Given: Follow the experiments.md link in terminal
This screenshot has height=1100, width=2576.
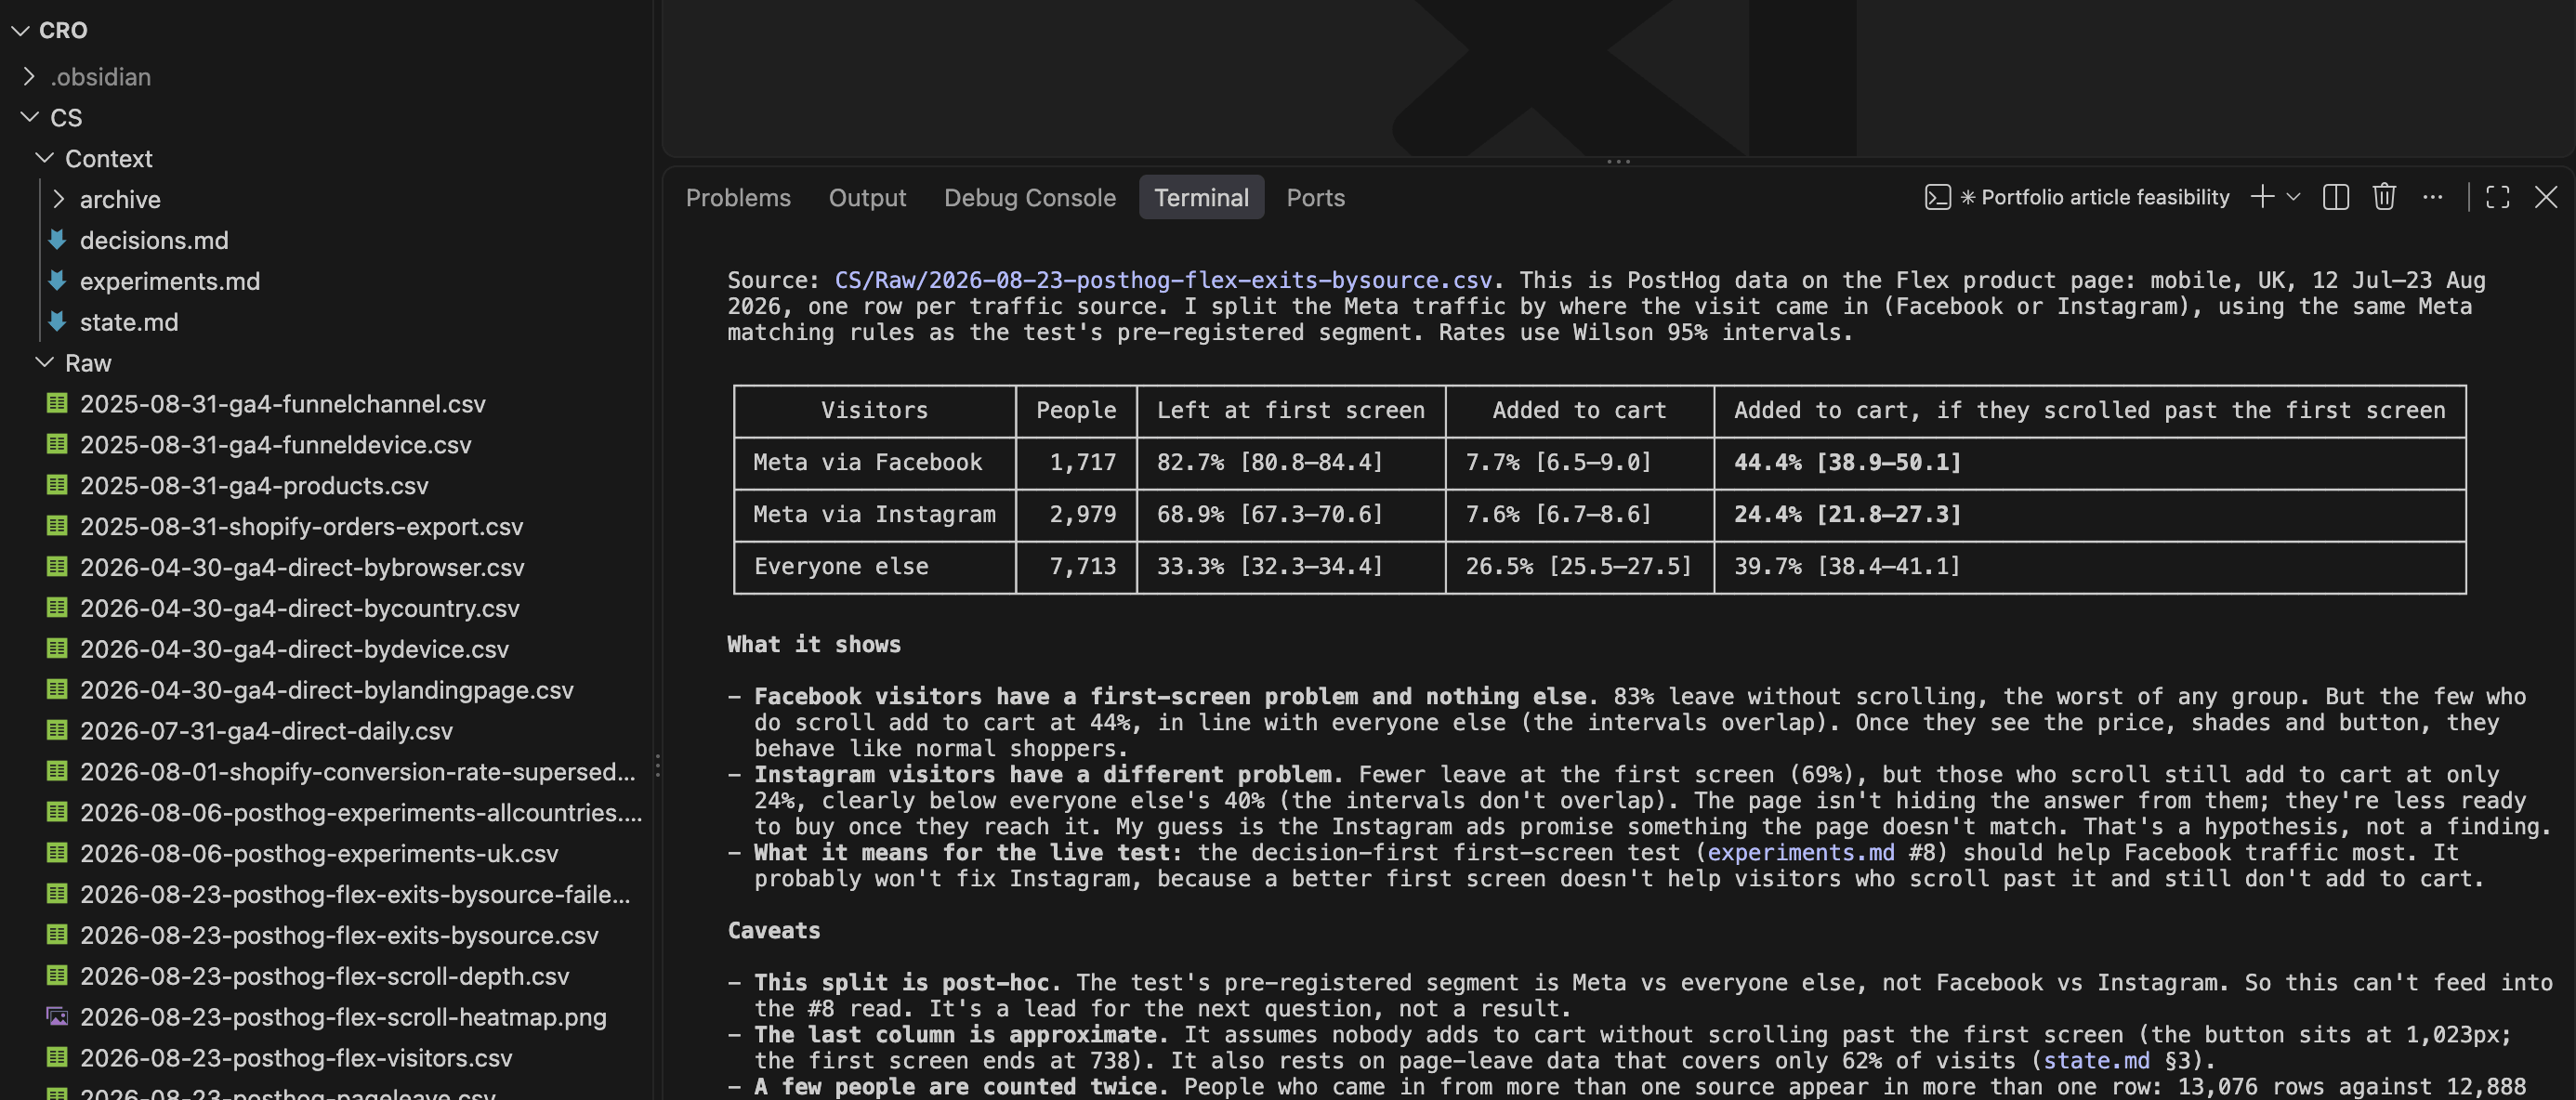Looking at the screenshot, I should point(1800,852).
